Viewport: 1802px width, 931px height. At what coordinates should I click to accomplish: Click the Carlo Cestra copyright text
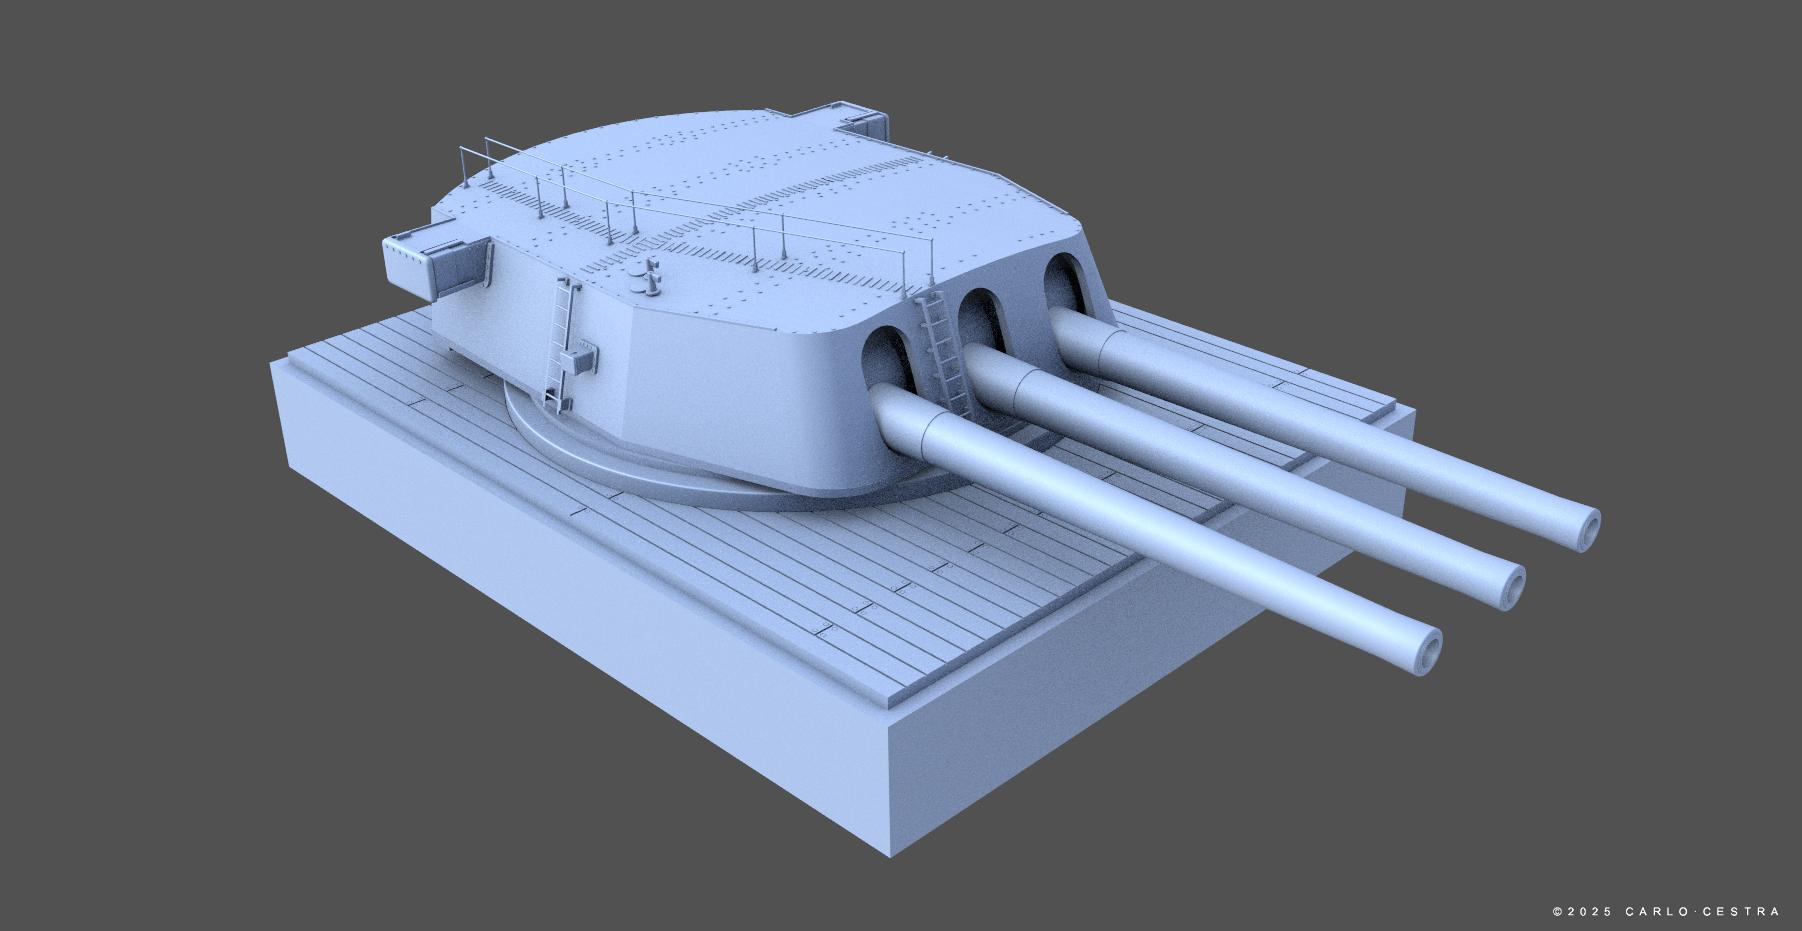click(1666, 912)
